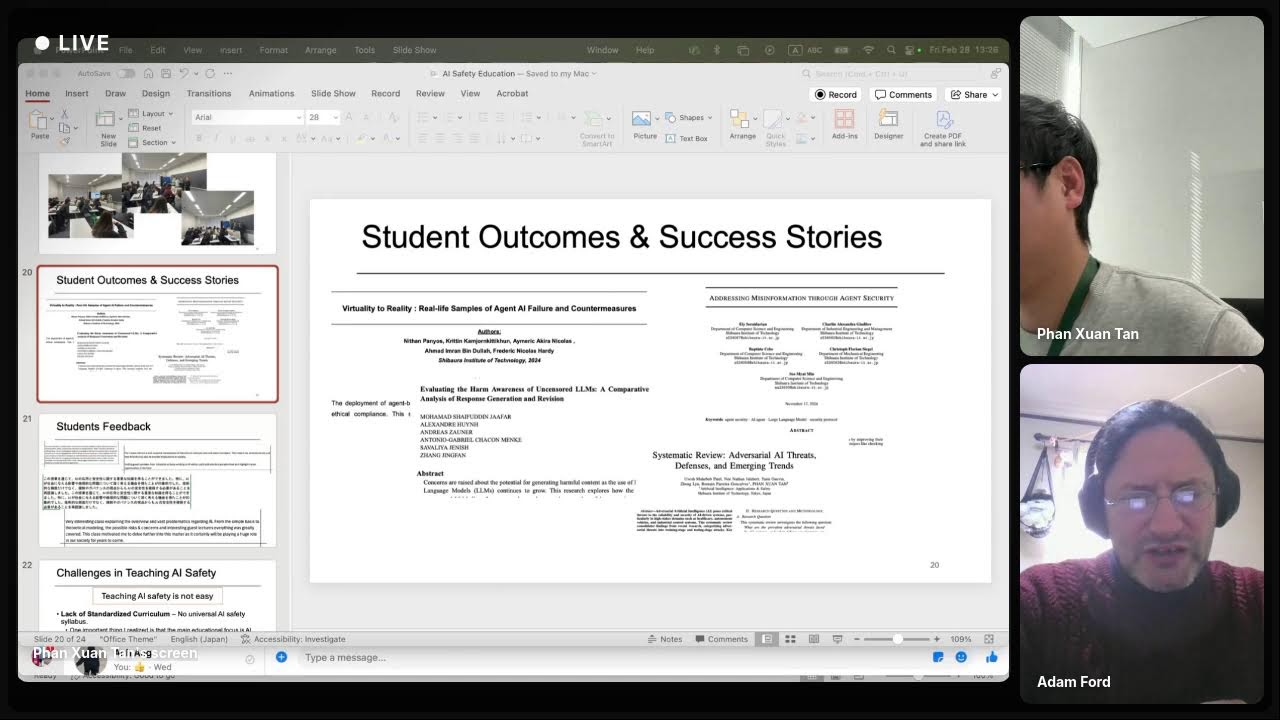Click the Save icon in title bar
1280x720 pixels.
(x=165, y=73)
